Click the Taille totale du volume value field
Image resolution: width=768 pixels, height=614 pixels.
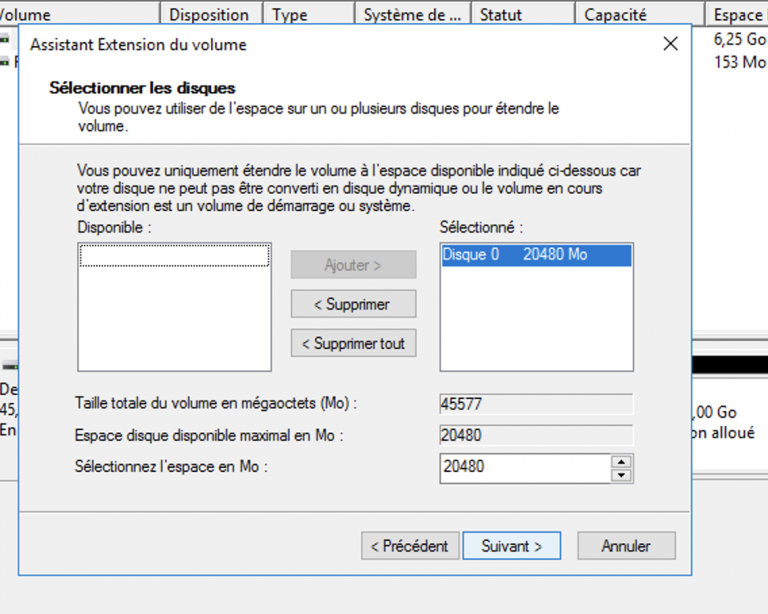pyautogui.click(x=536, y=404)
